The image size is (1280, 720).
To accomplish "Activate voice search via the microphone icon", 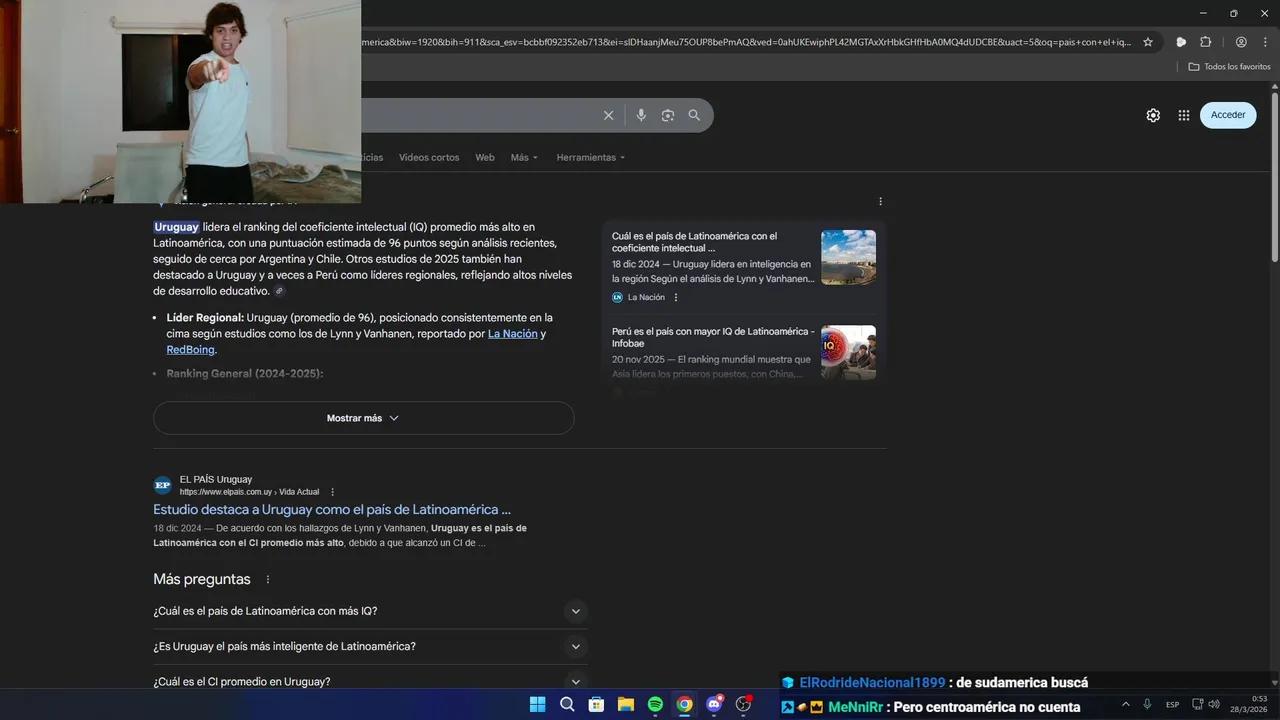I will [641, 115].
